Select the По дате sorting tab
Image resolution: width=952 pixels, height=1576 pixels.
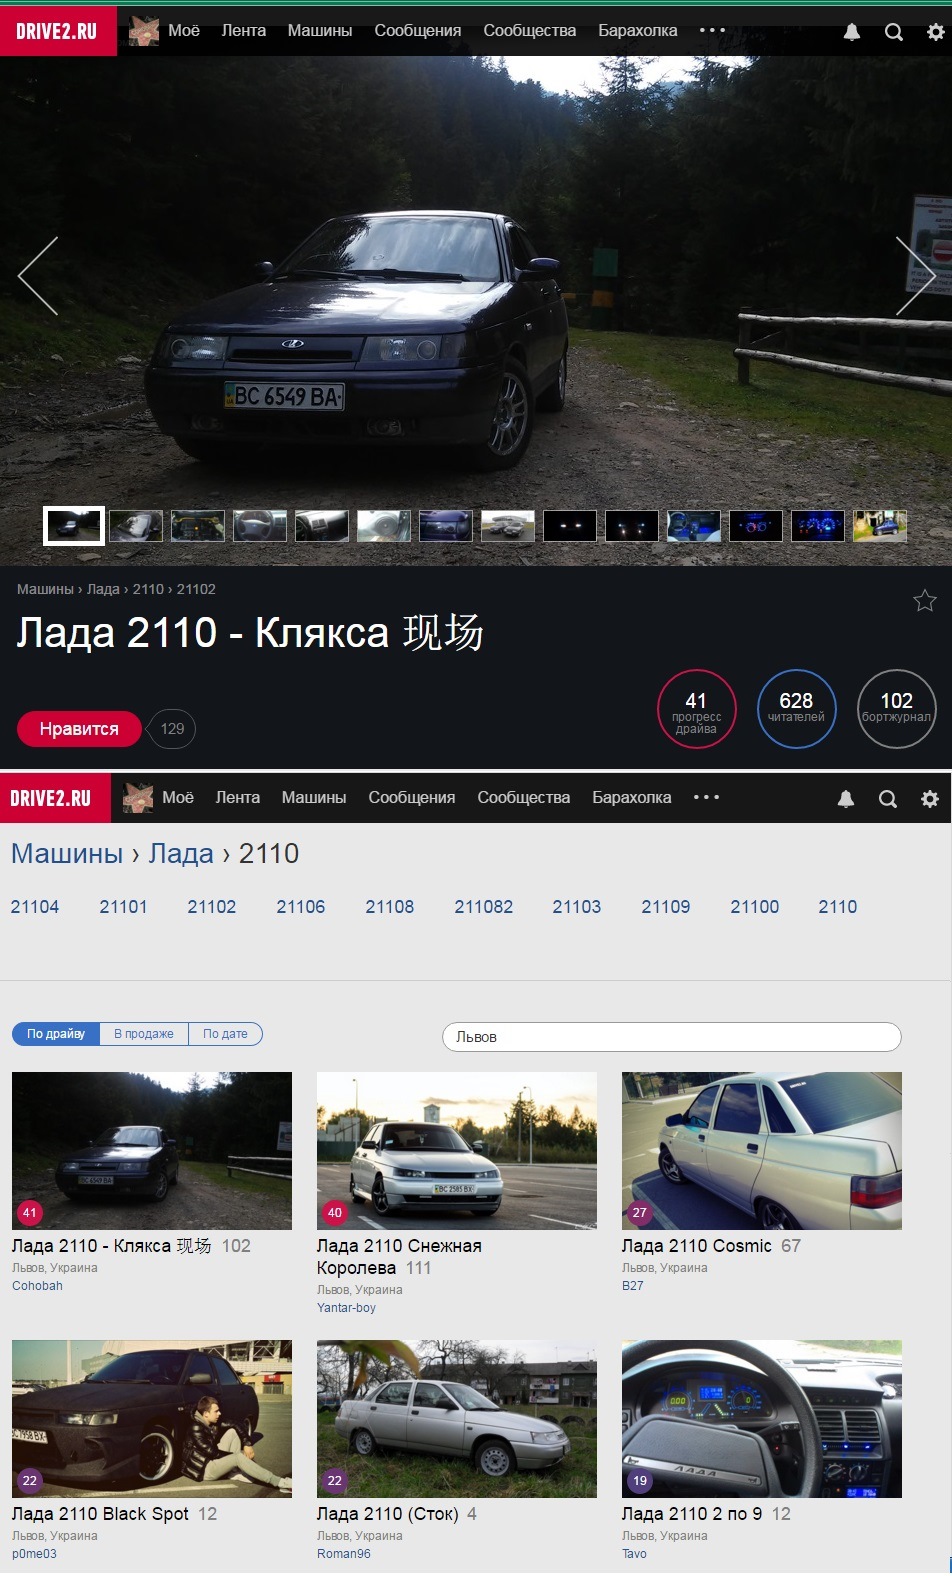coord(225,1034)
